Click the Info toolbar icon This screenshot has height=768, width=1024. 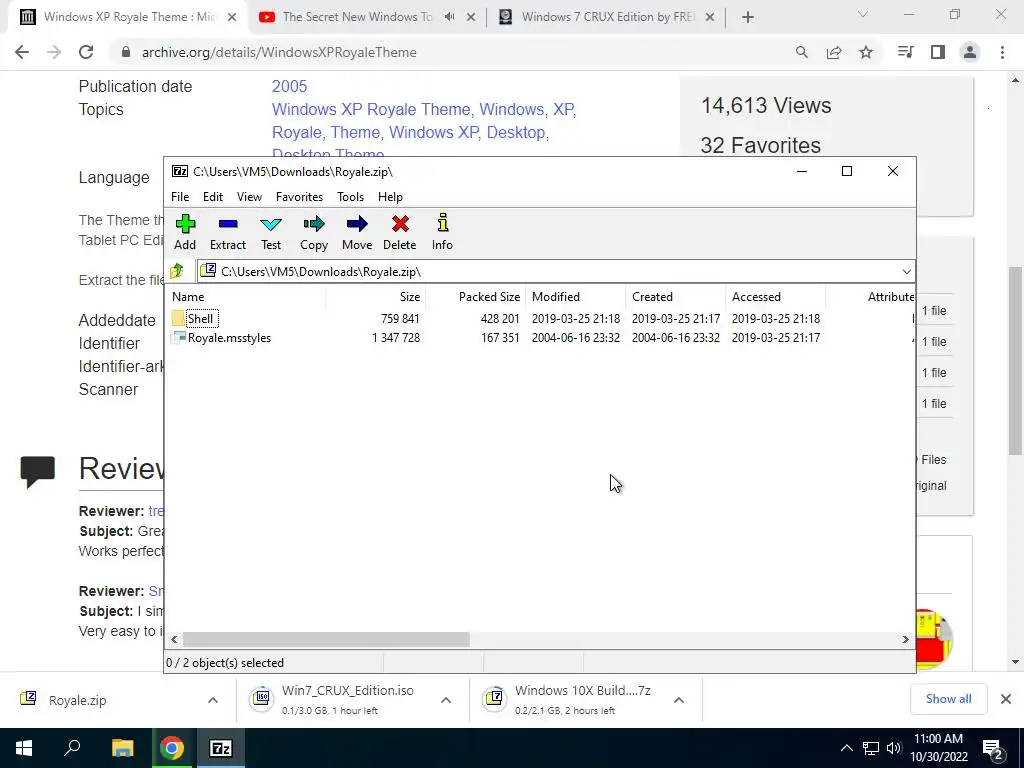pyautogui.click(x=442, y=223)
